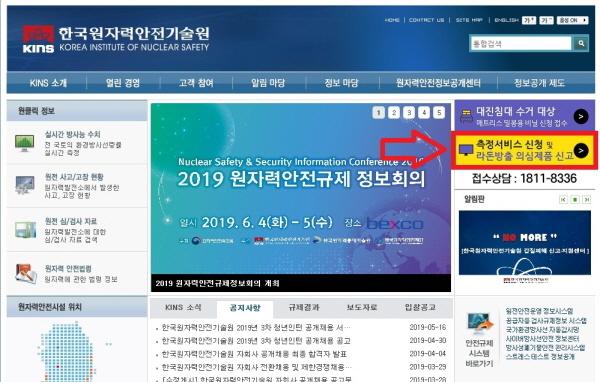Increase font size with 가+ button
Screen dimensions: 600x382
point(529,20)
